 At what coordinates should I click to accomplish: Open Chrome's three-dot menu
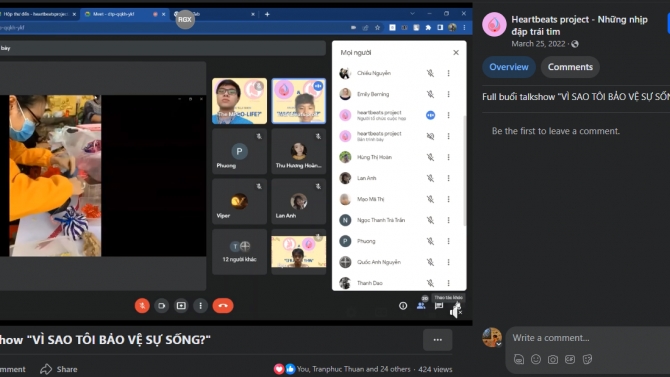click(x=464, y=27)
